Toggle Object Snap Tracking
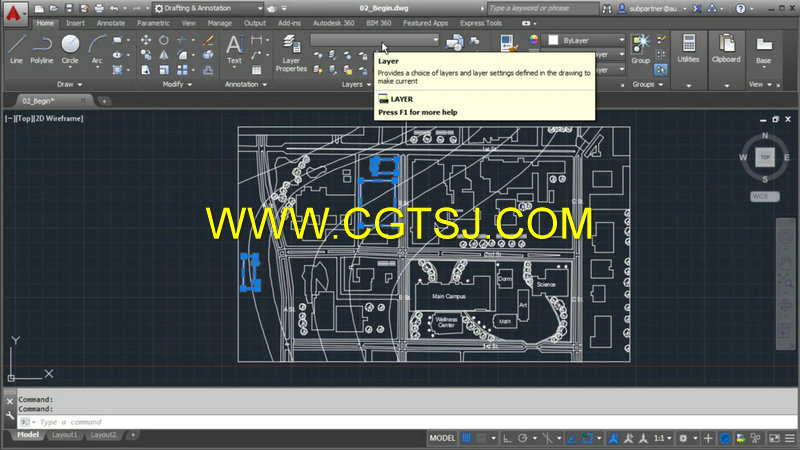Image resolution: width=800 pixels, height=450 pixels. (x=572, y=438)
